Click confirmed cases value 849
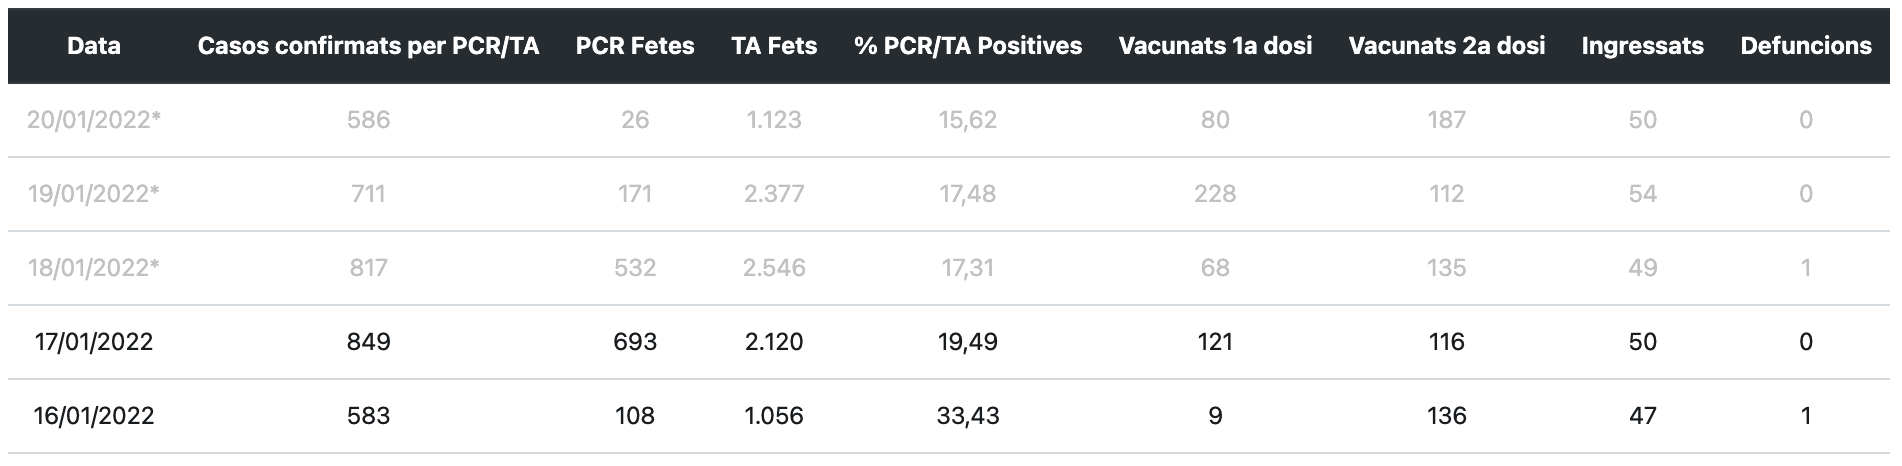Screen dimensions: 1902x466 click(368, 342)
